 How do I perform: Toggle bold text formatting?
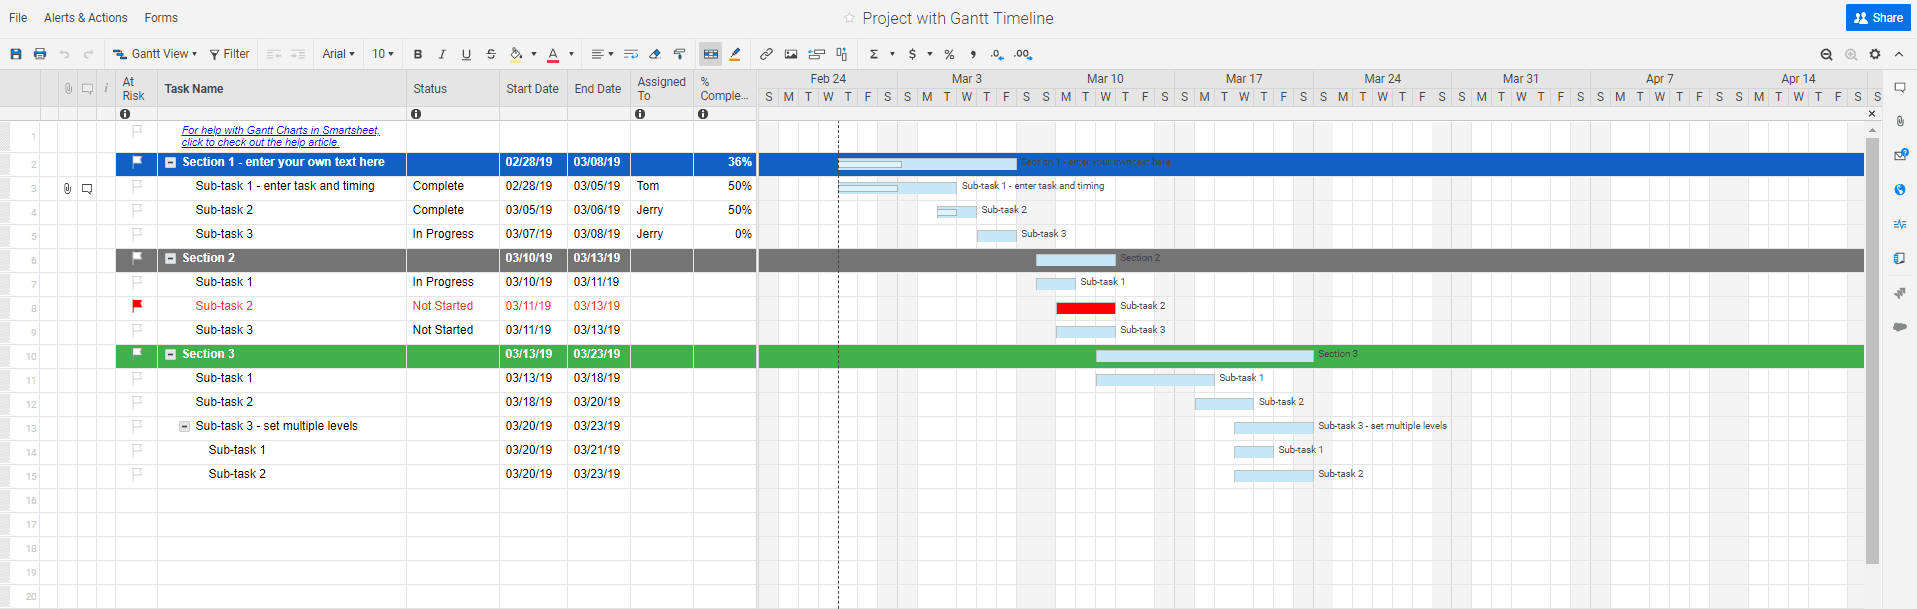[x=418, y=54]
